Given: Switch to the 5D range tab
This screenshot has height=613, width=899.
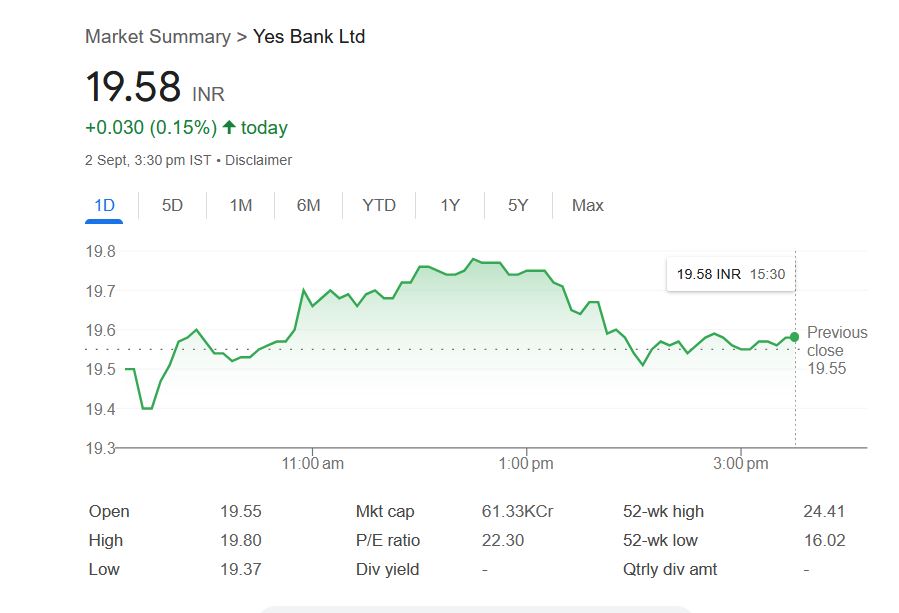Looking at the screenshot, I should [172, 205].
